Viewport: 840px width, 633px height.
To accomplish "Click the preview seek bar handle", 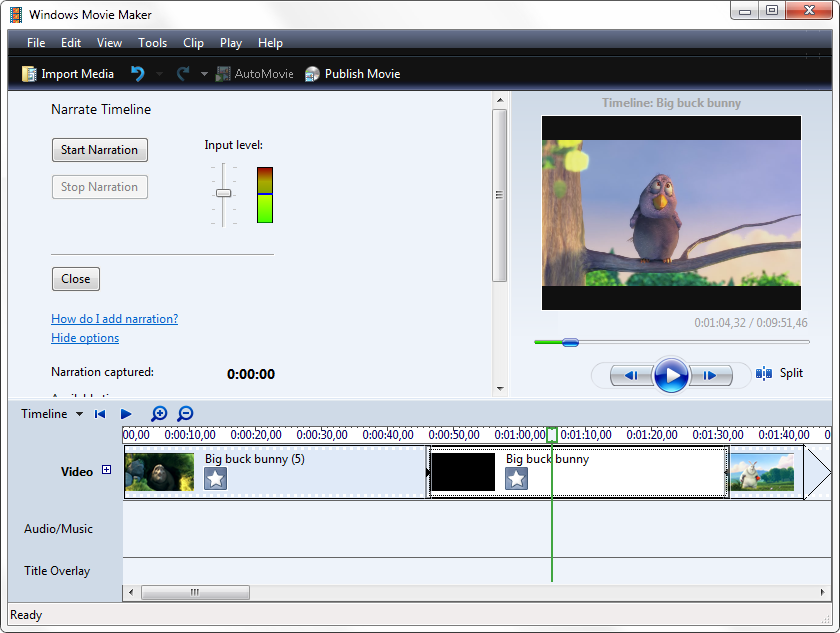I will pyautogui.click(x=571, y=342).
